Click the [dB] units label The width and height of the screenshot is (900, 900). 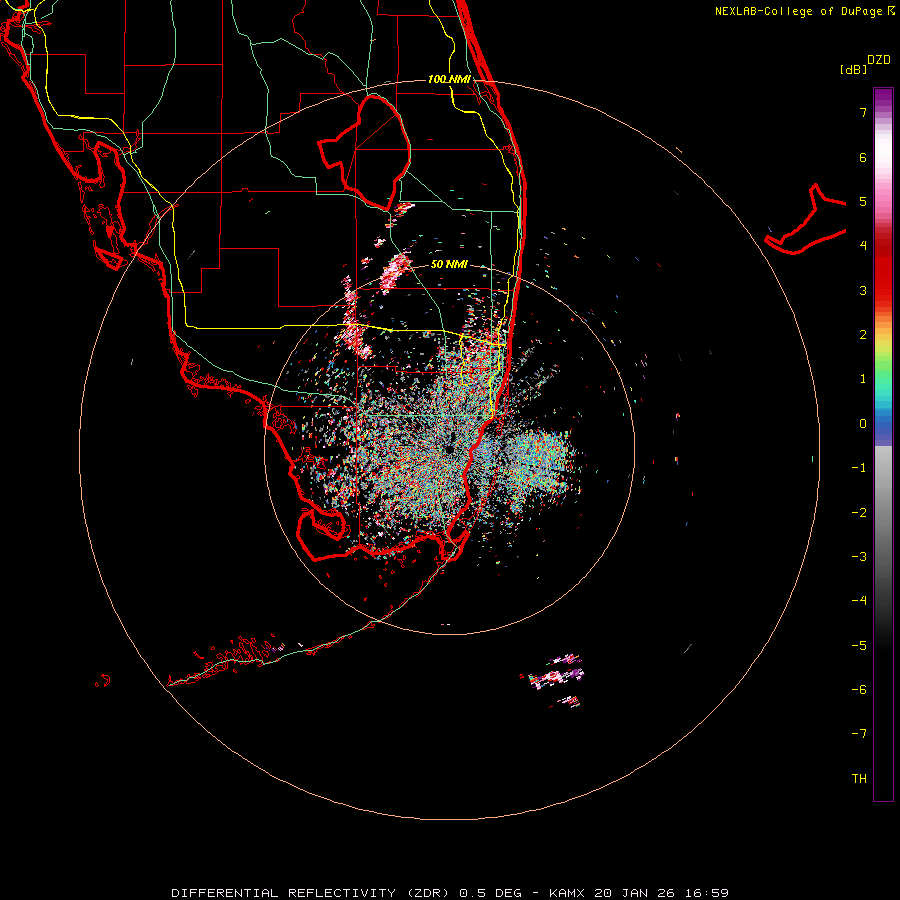tap(854, 69)
